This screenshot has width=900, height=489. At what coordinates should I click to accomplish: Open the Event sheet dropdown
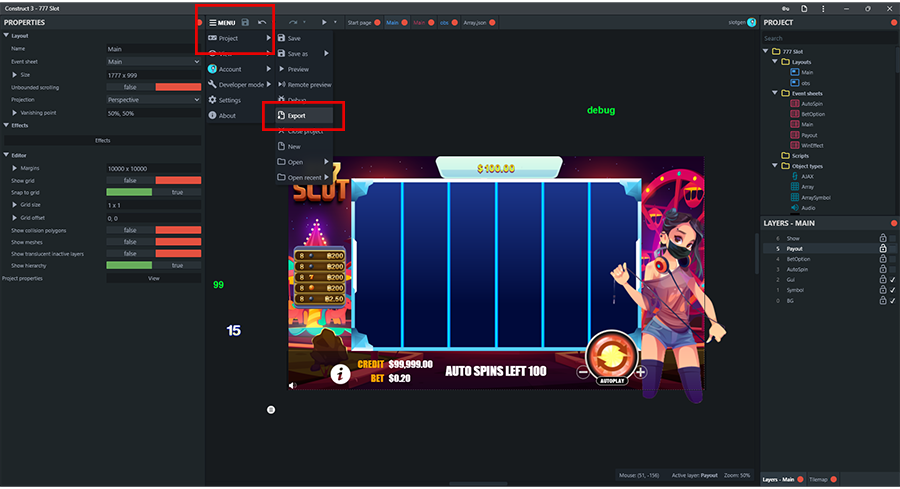154,61
